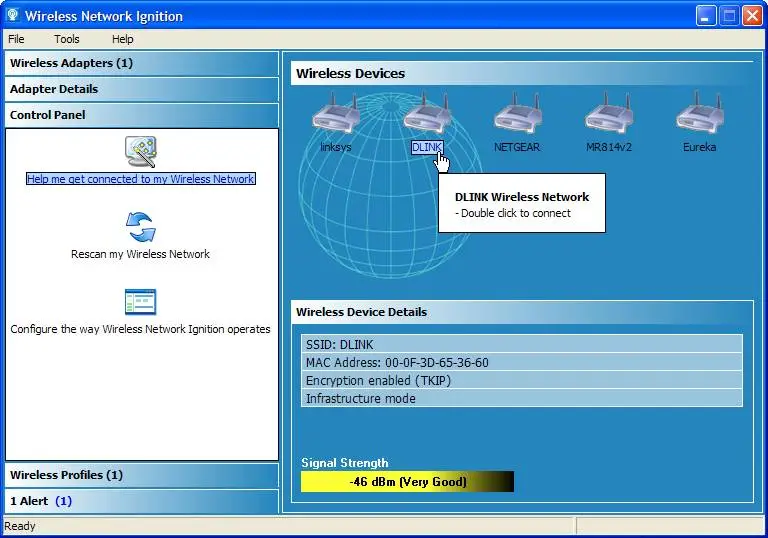Click the 'Wireless Device Details' header

522,312
